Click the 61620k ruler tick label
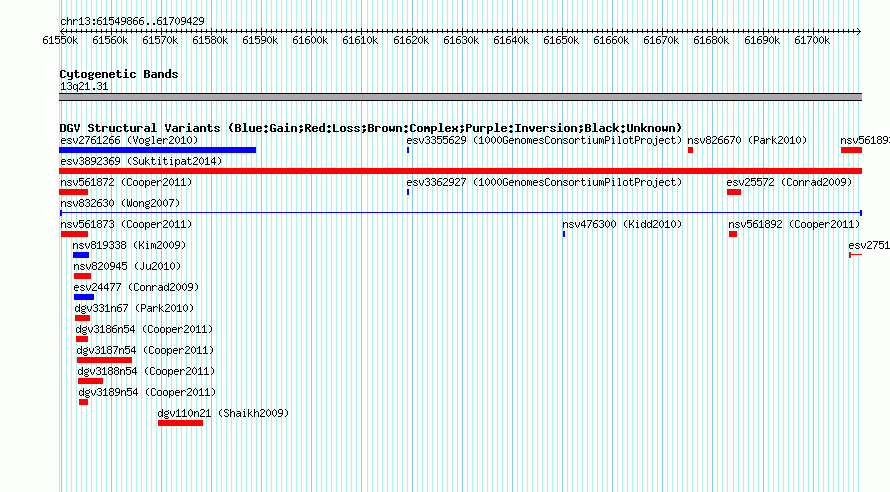Screen dimensions: 890x492 pos(411,40)
